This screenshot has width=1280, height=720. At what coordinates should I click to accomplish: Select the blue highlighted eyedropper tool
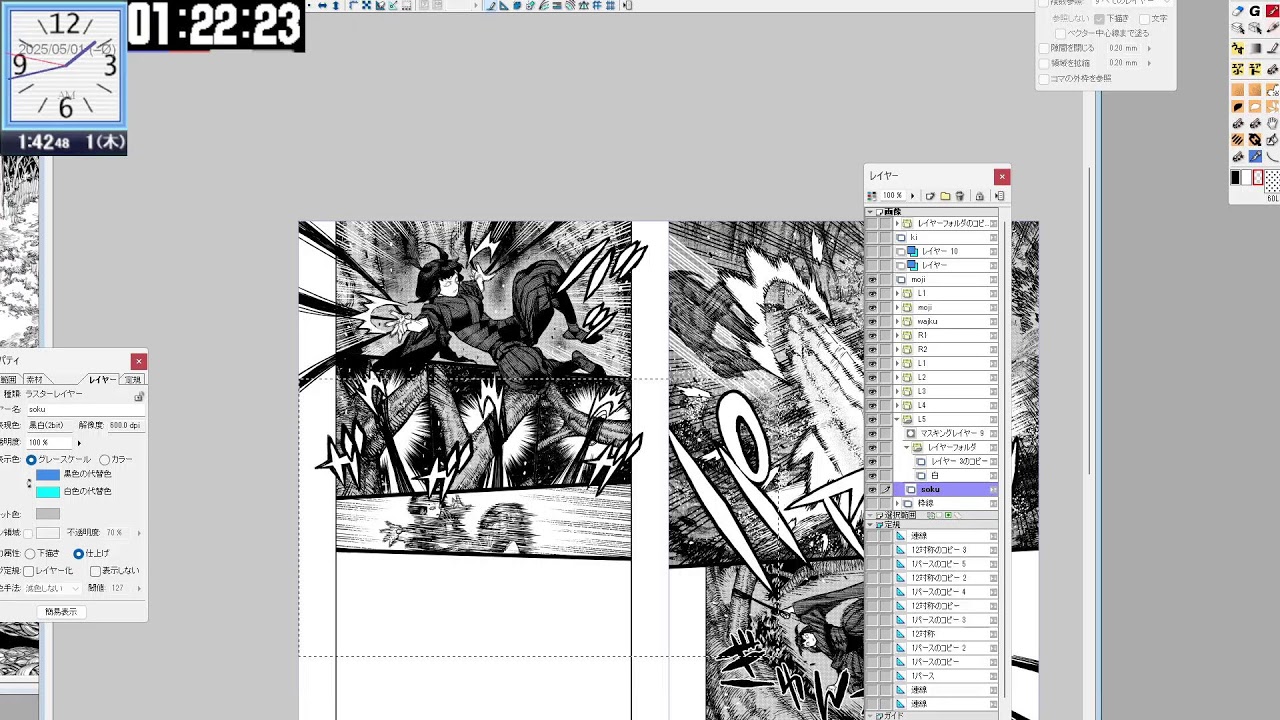click(1255, 157)
